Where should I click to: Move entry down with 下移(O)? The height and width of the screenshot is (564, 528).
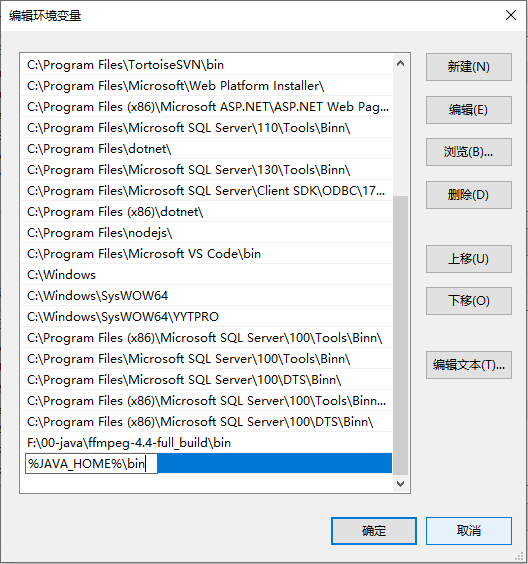click(469, 301)
